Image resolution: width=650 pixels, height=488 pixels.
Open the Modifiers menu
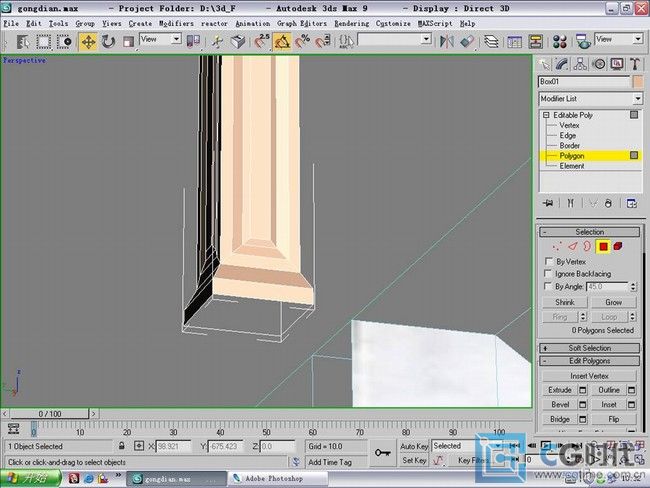coord(176,24)
